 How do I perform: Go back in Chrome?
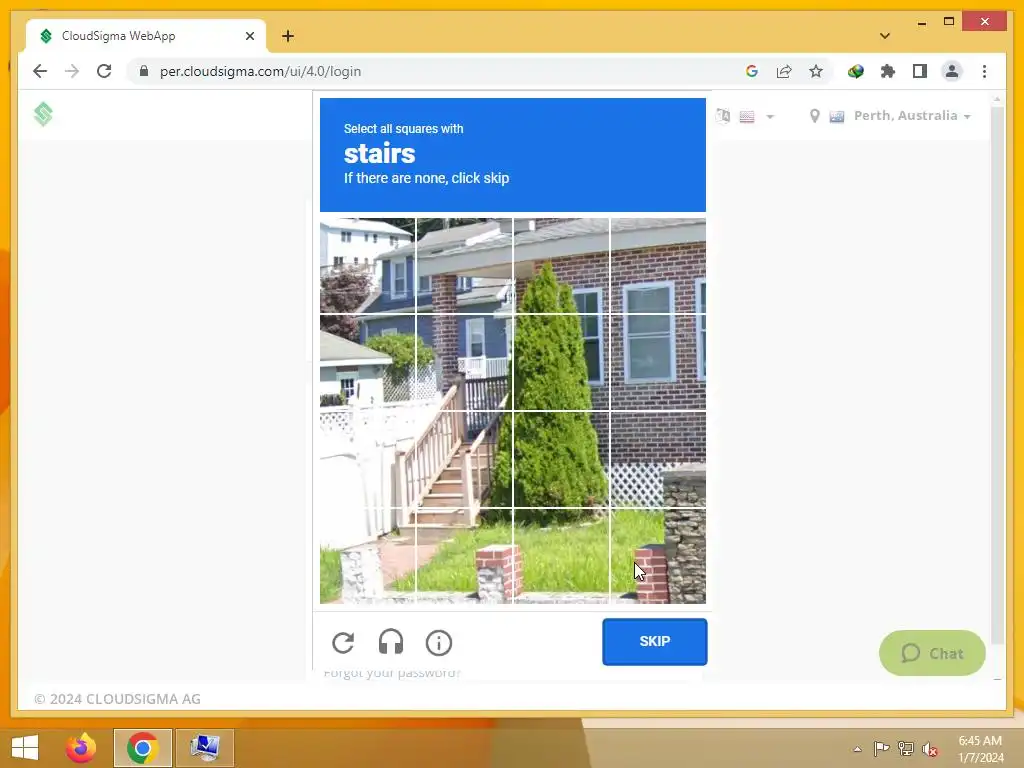click(40, 71)
